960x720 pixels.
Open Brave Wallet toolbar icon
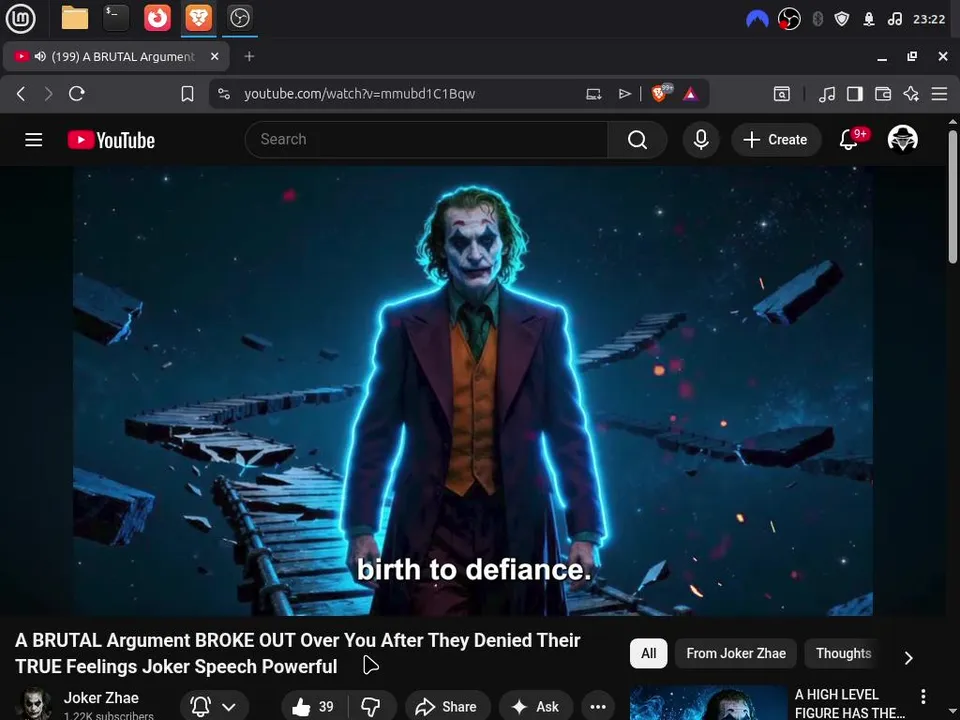tap(883, 94)
